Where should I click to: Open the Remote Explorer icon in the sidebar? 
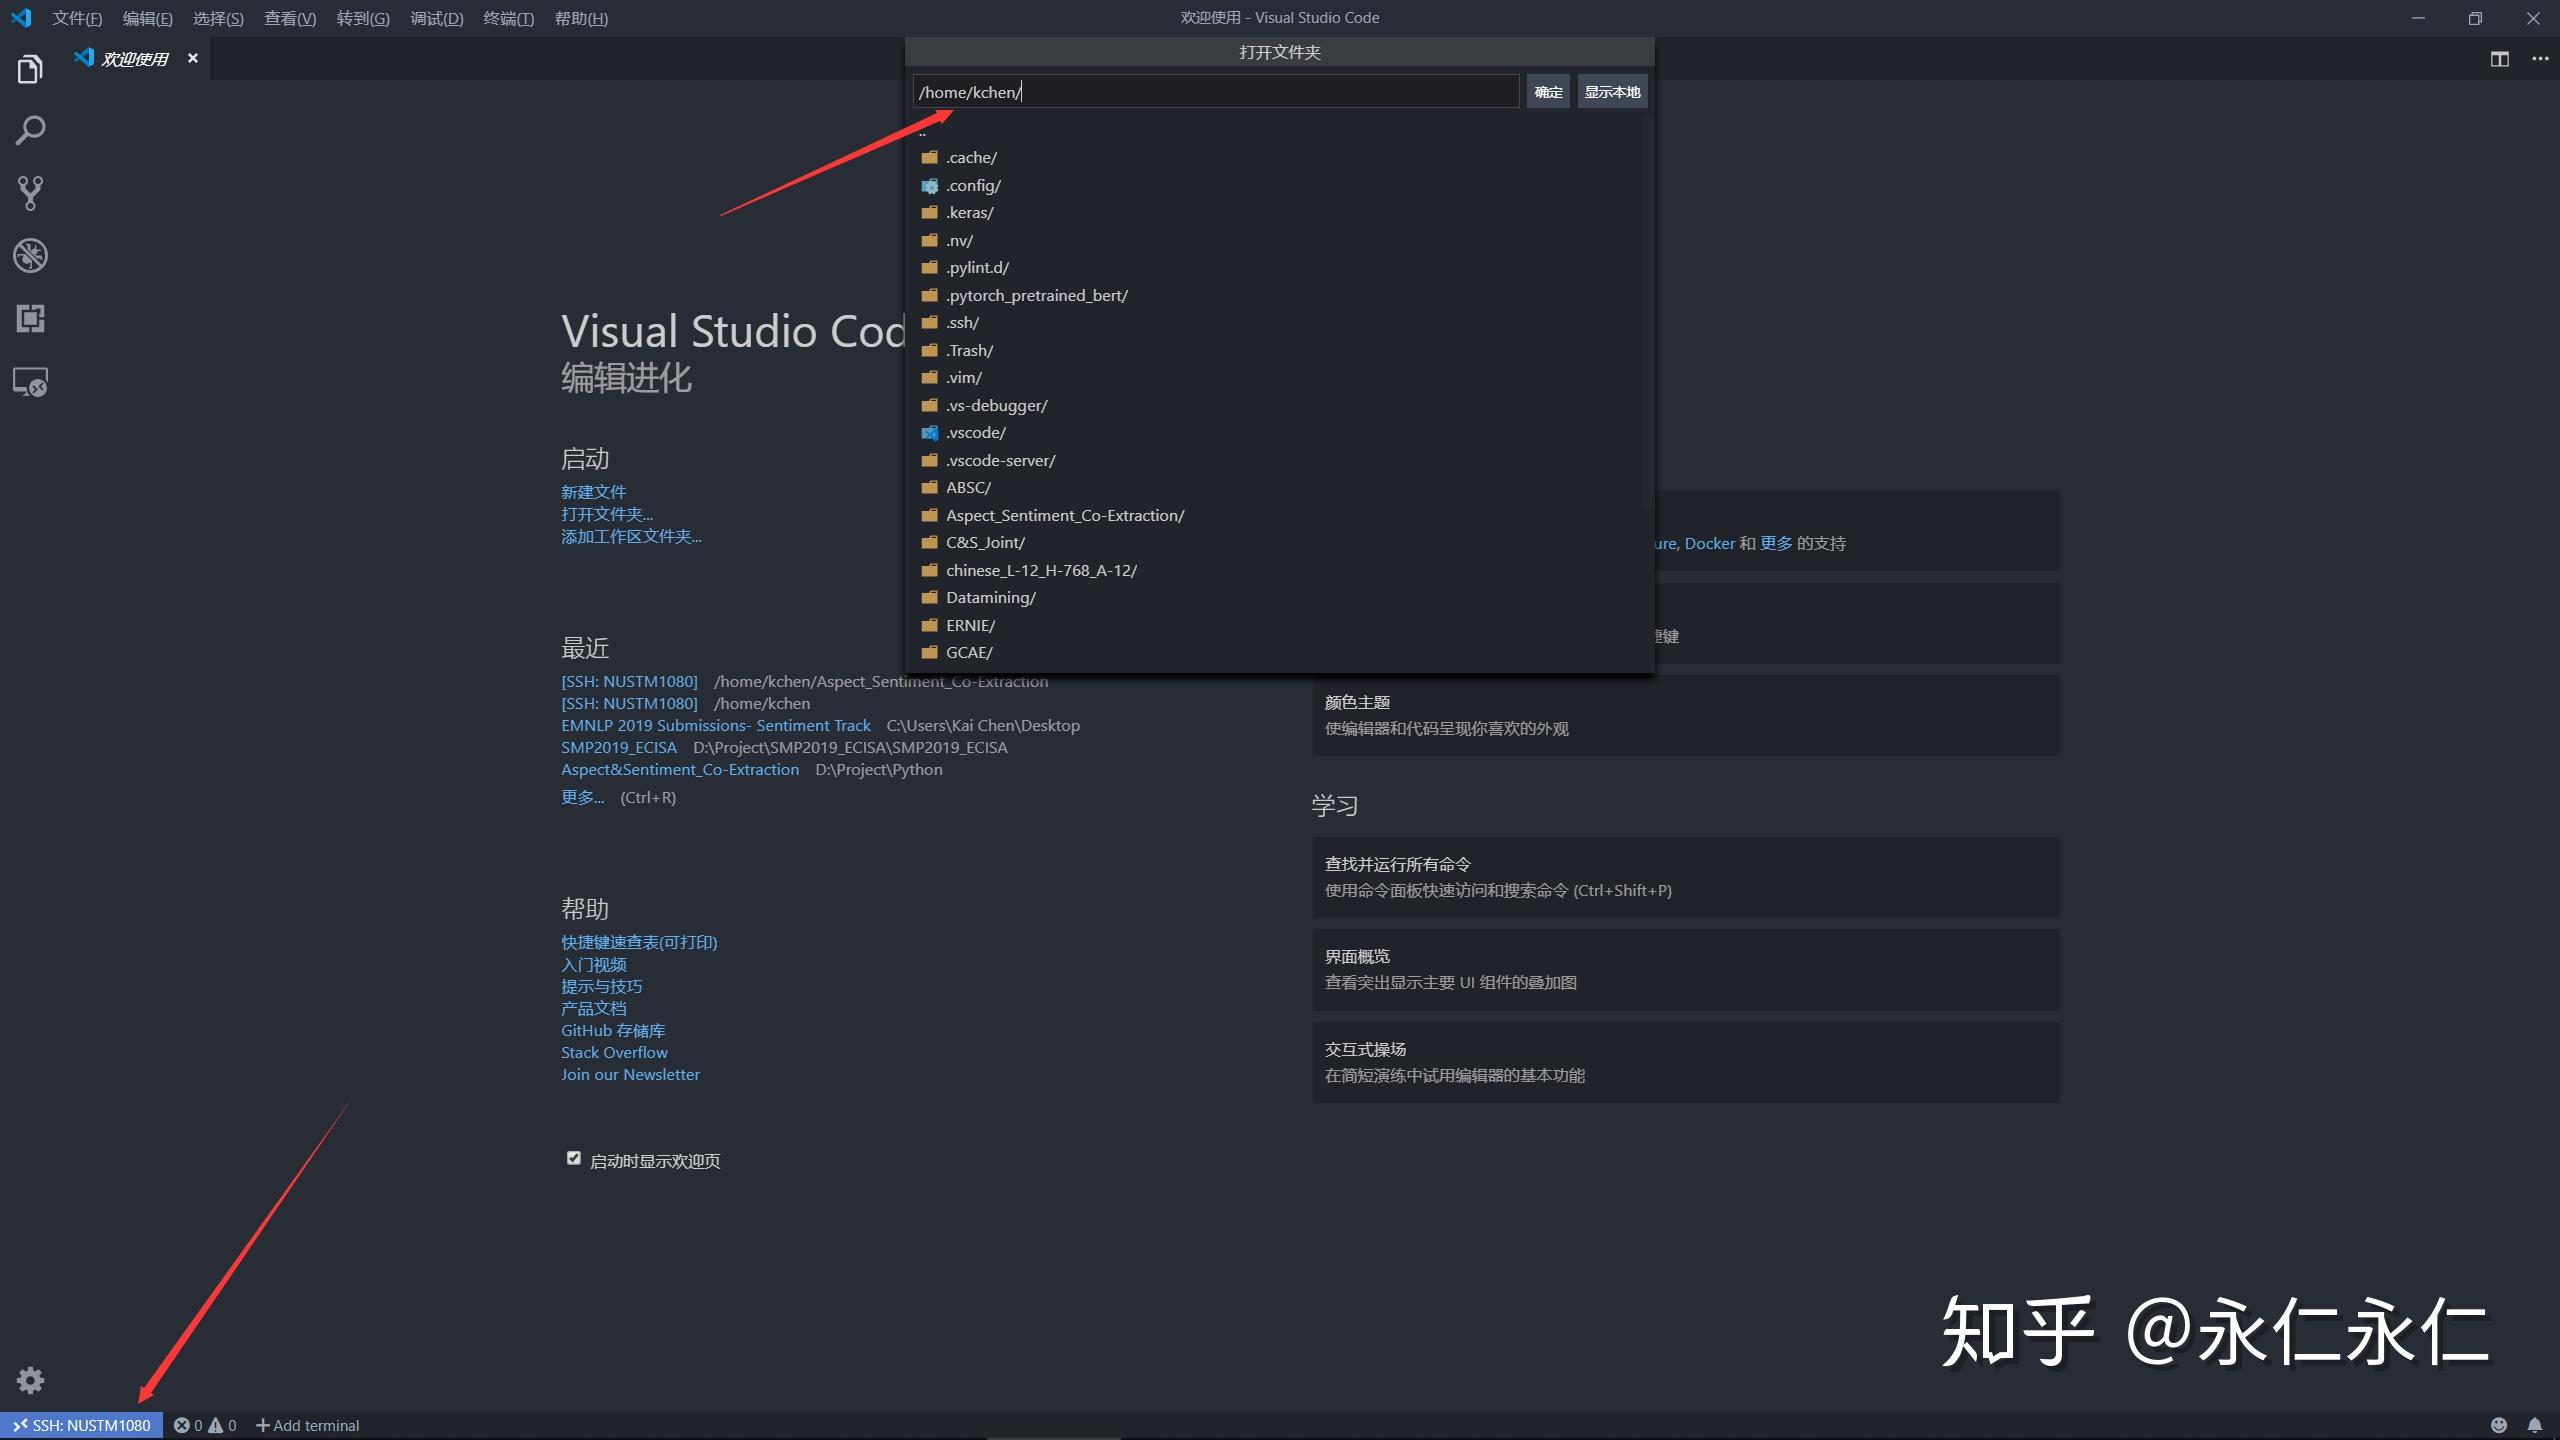pos(30,382)
